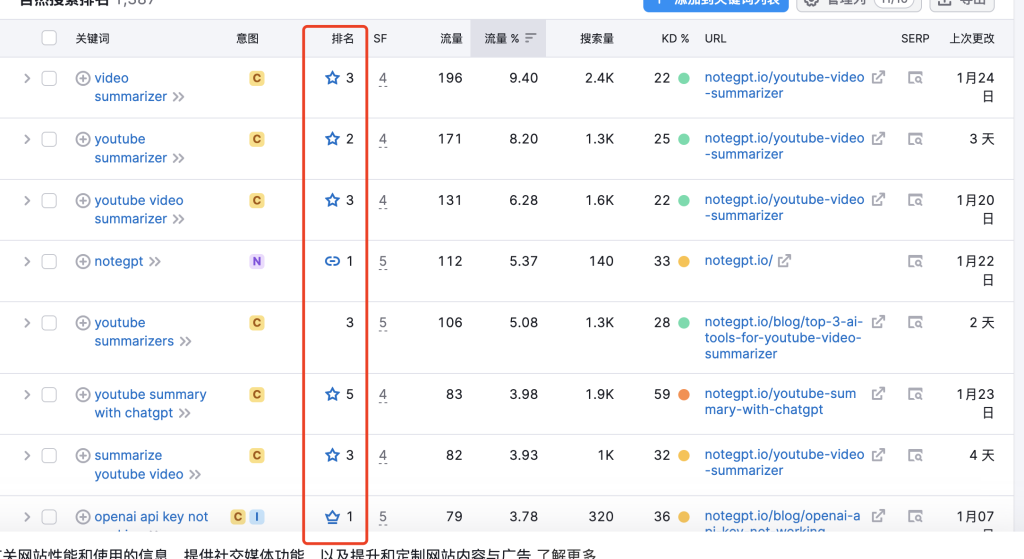Viewport: 1024px width, 559px height.
Task: View SERP snapshot for 'notegpt' row
Action: coord(916,262)
